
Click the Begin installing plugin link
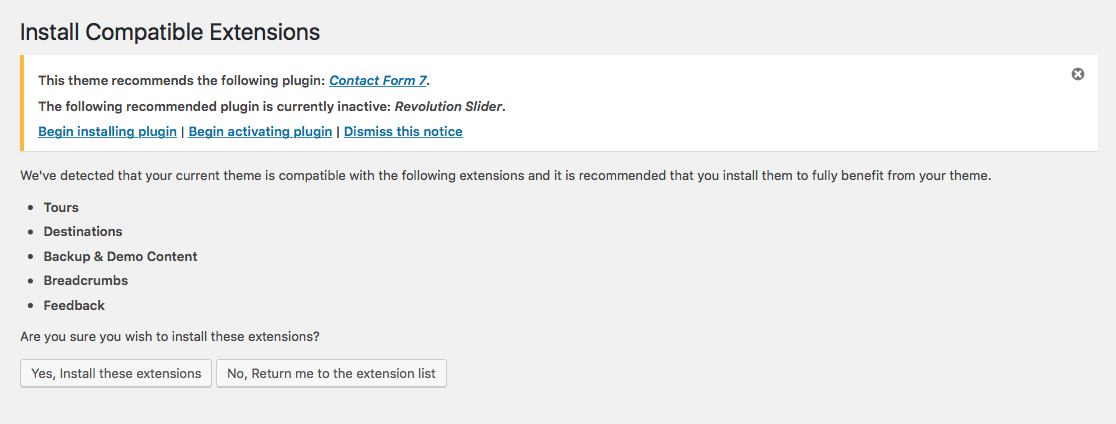(107, 132)
